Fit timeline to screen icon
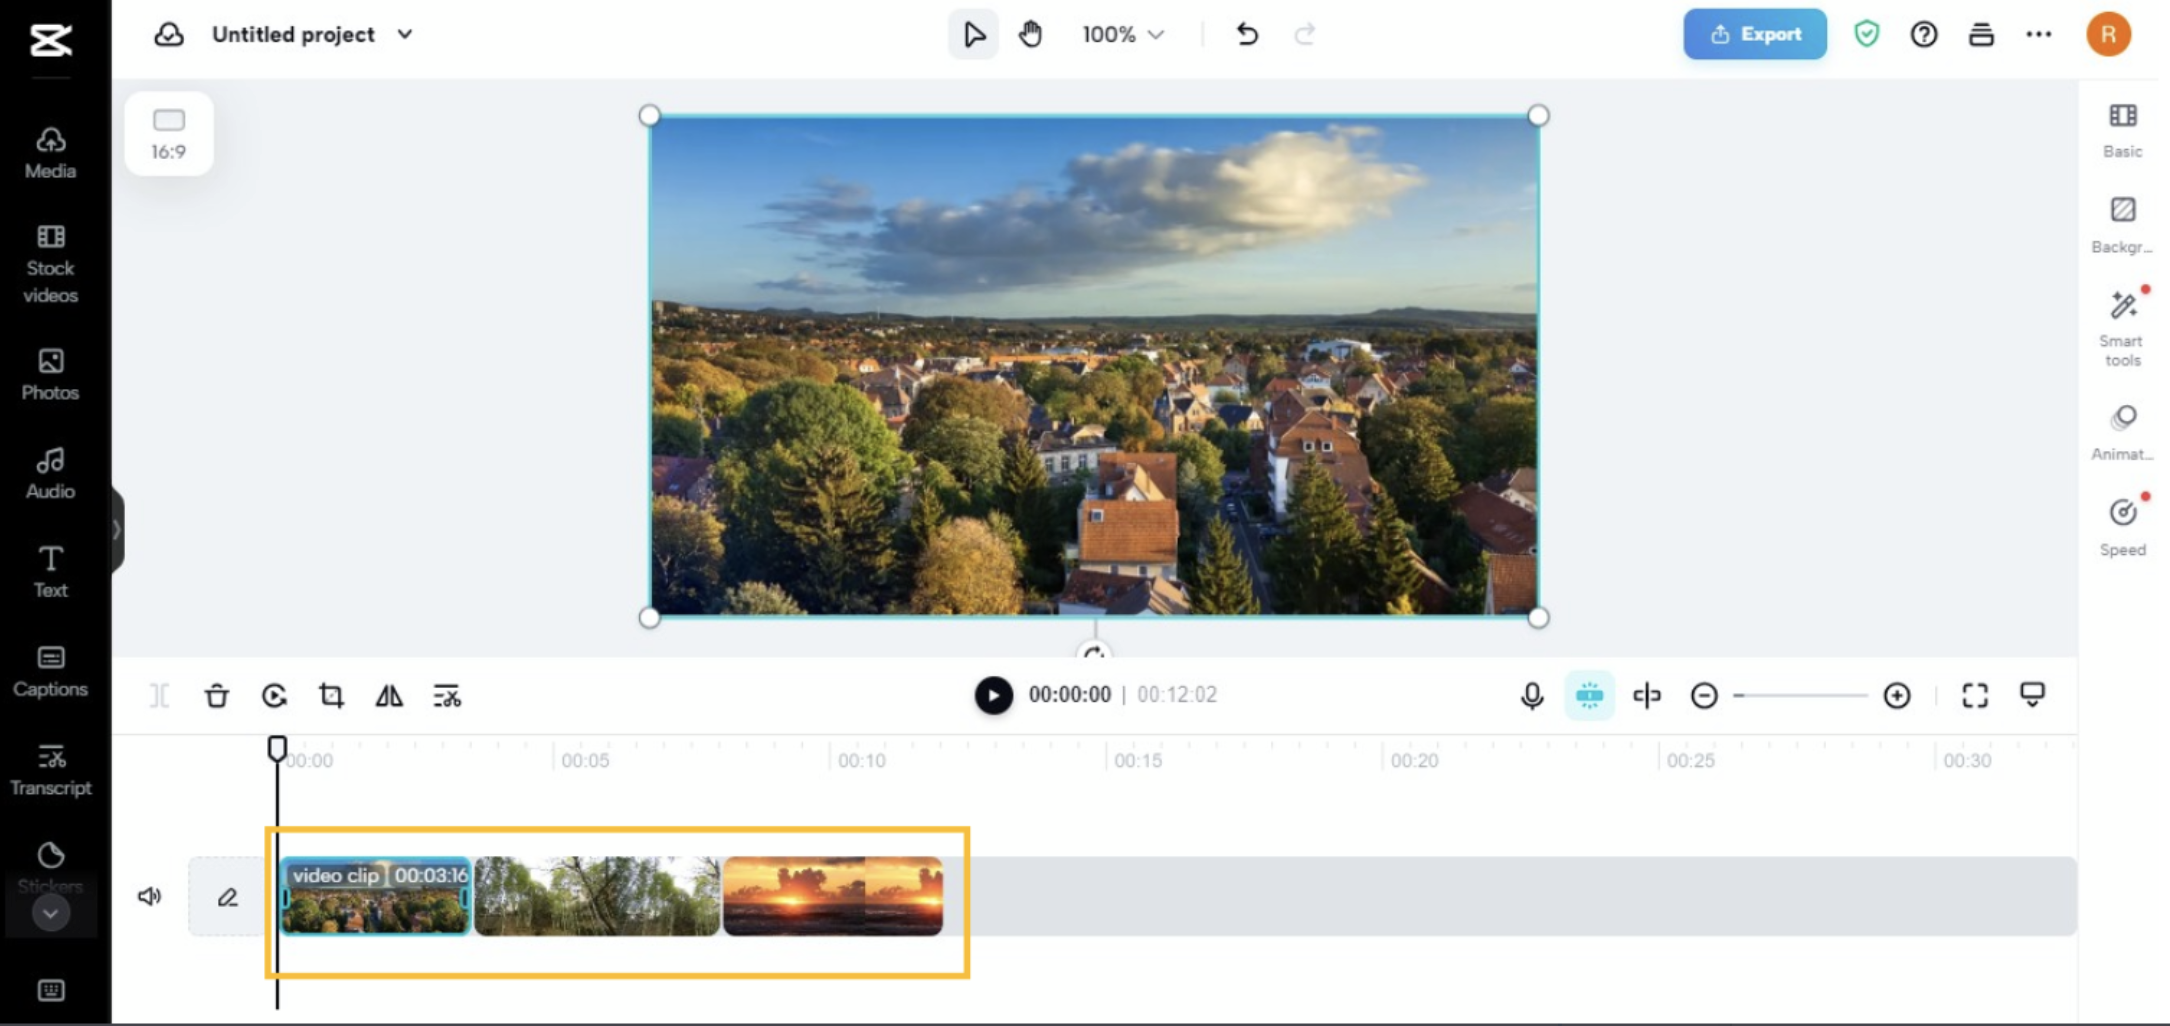Screen dimensions: 2170x1026 coord(1974,696)
